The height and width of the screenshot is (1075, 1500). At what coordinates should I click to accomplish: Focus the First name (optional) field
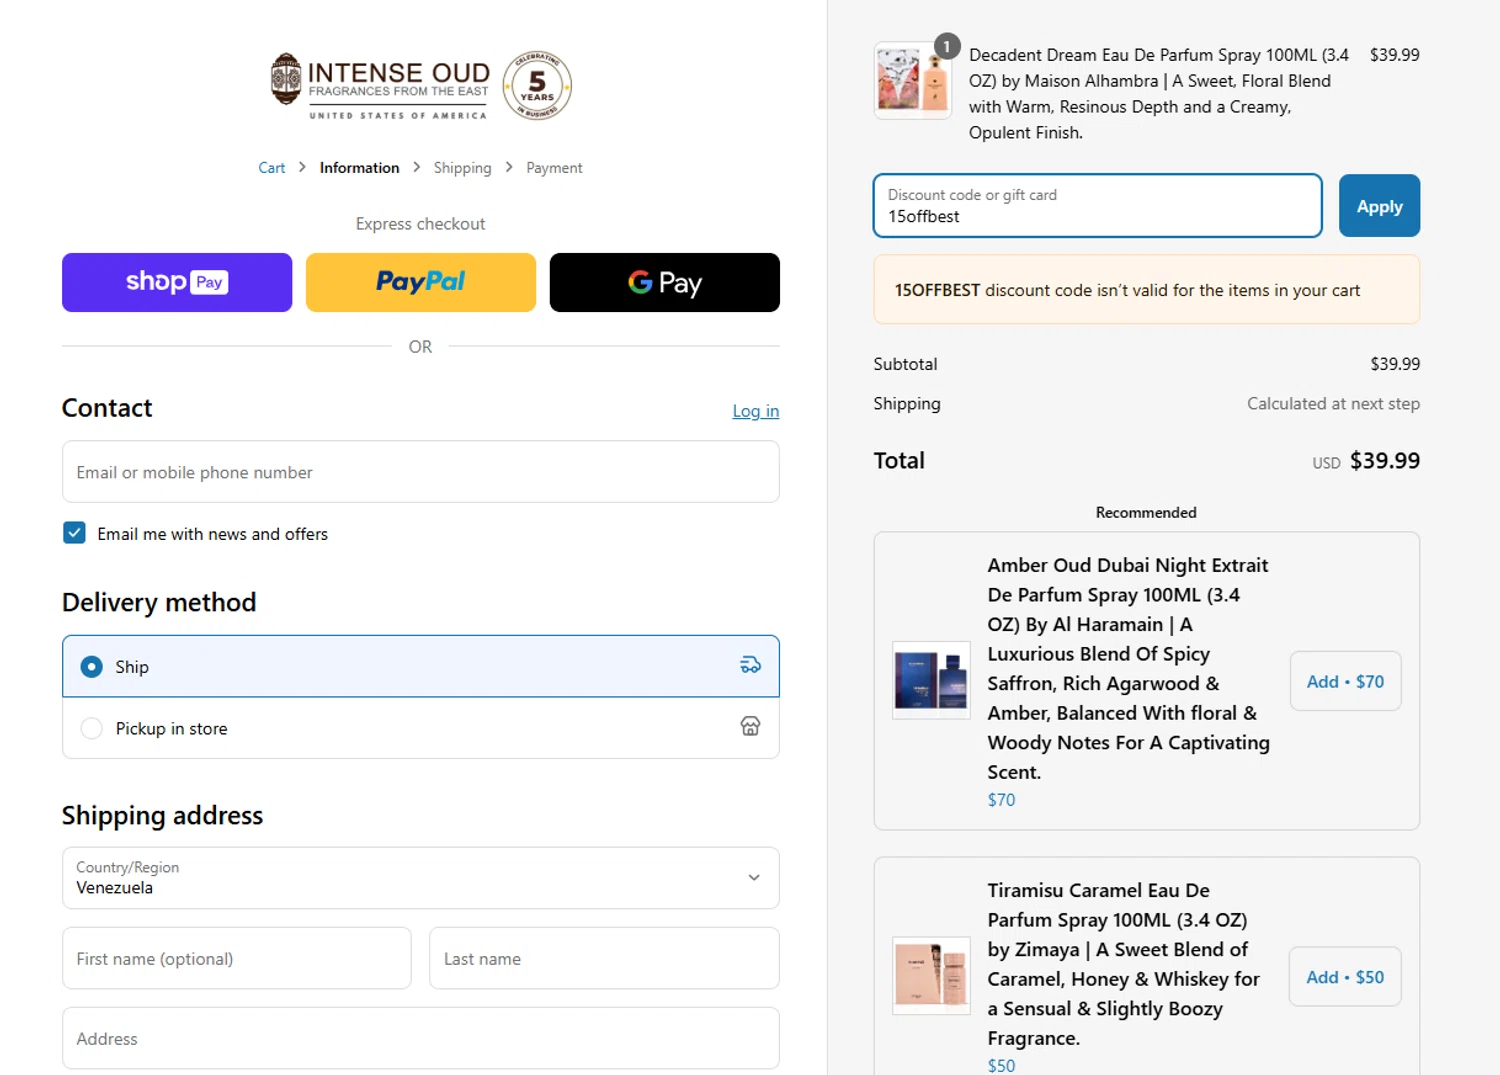237,958
